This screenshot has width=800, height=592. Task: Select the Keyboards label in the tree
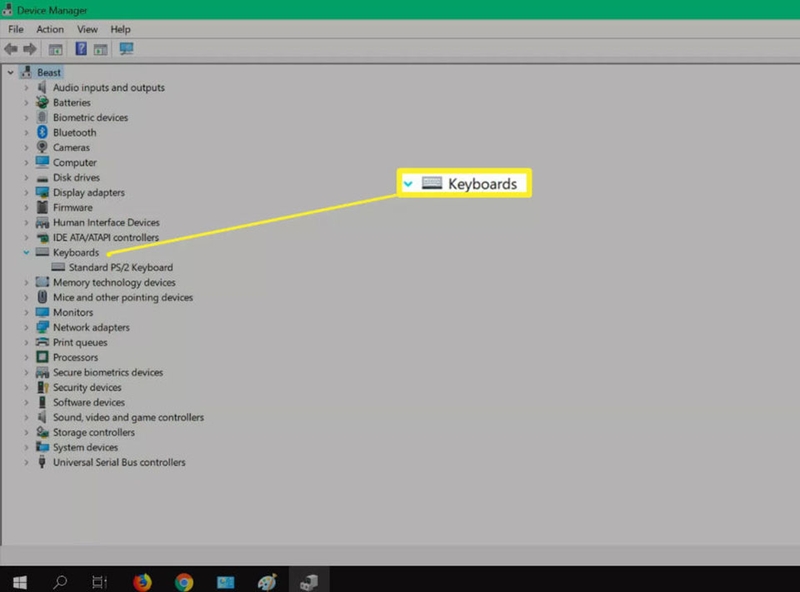[76, 252]
